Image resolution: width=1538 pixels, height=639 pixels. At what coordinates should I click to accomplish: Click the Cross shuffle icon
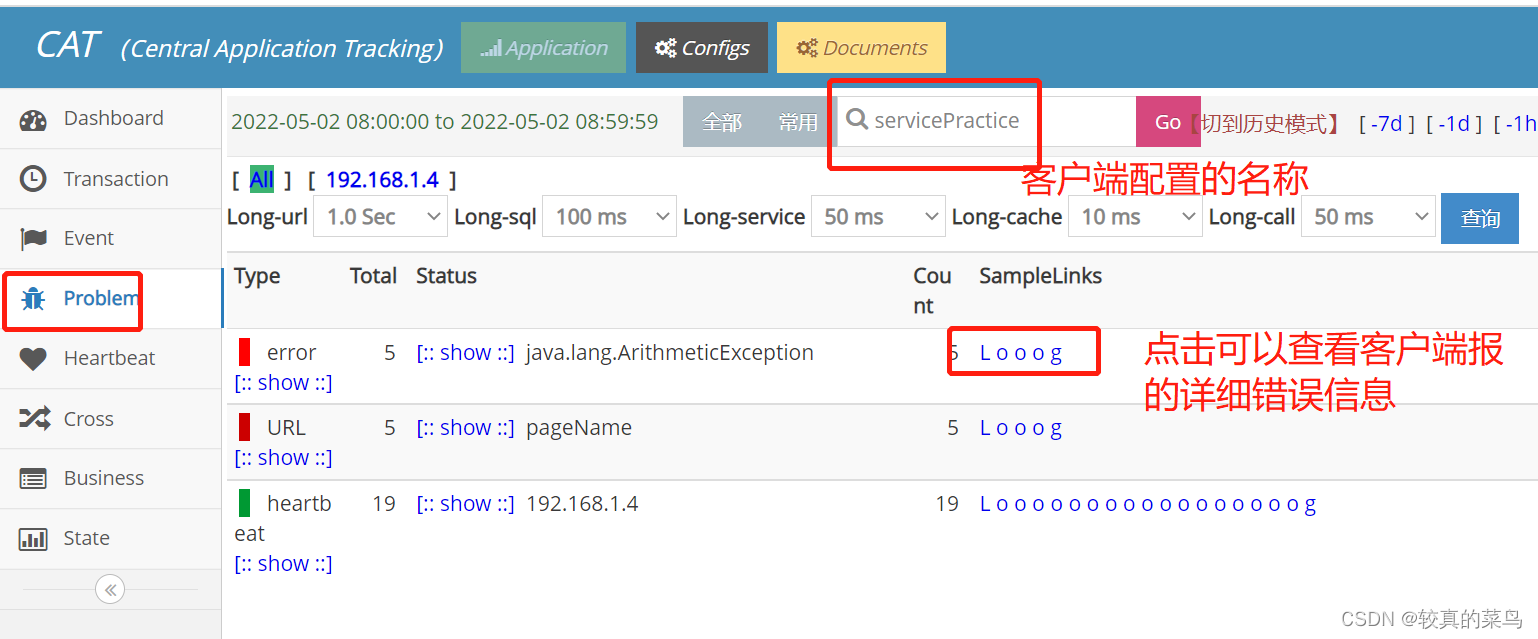34,419
